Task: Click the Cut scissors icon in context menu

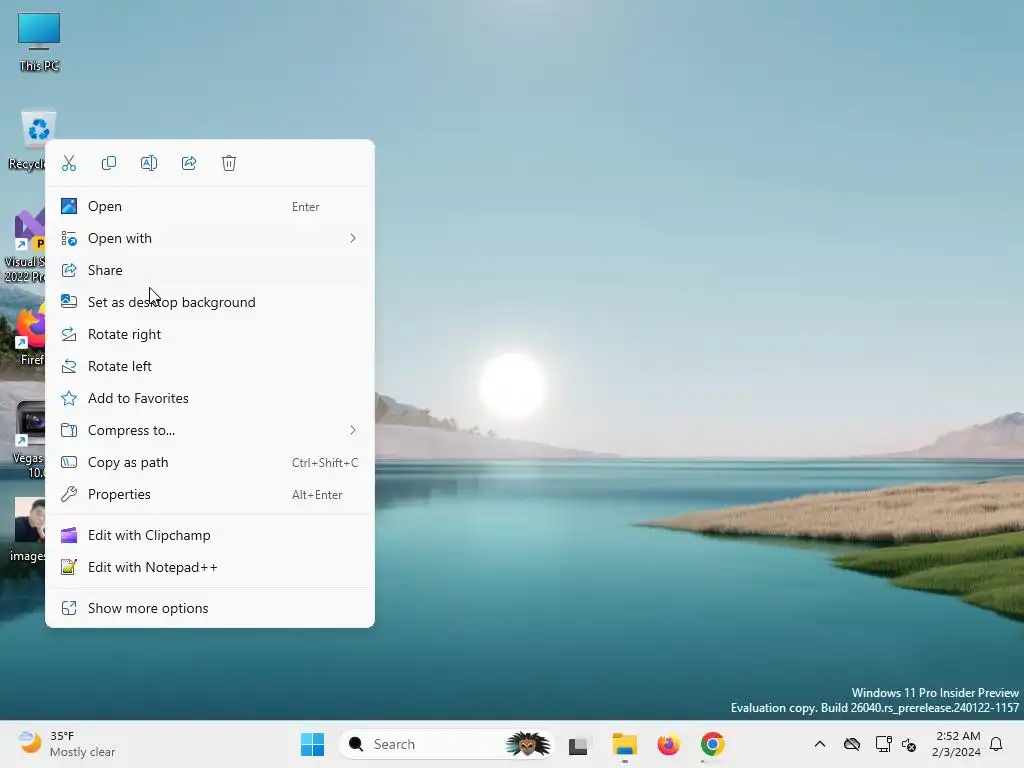Action: tap(69, 163)
